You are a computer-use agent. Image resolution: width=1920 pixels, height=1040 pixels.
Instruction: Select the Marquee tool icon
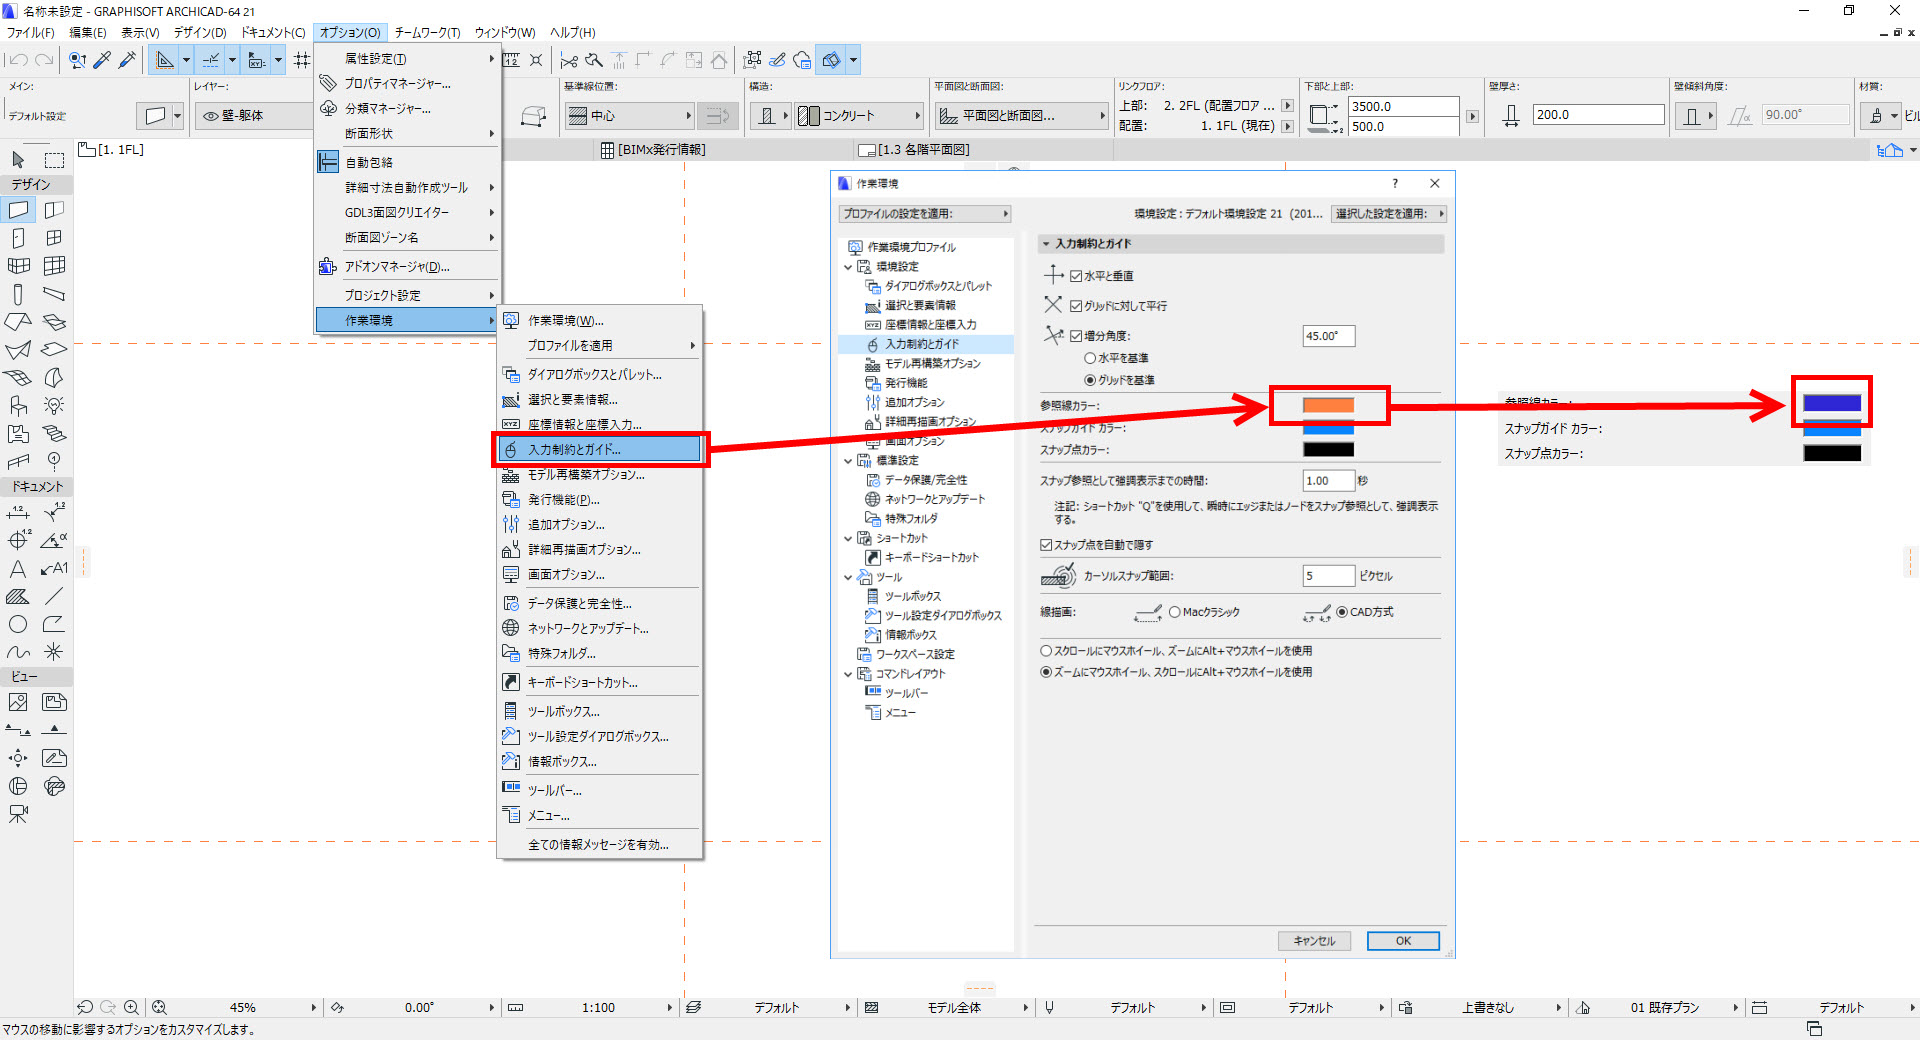point(54,160)
